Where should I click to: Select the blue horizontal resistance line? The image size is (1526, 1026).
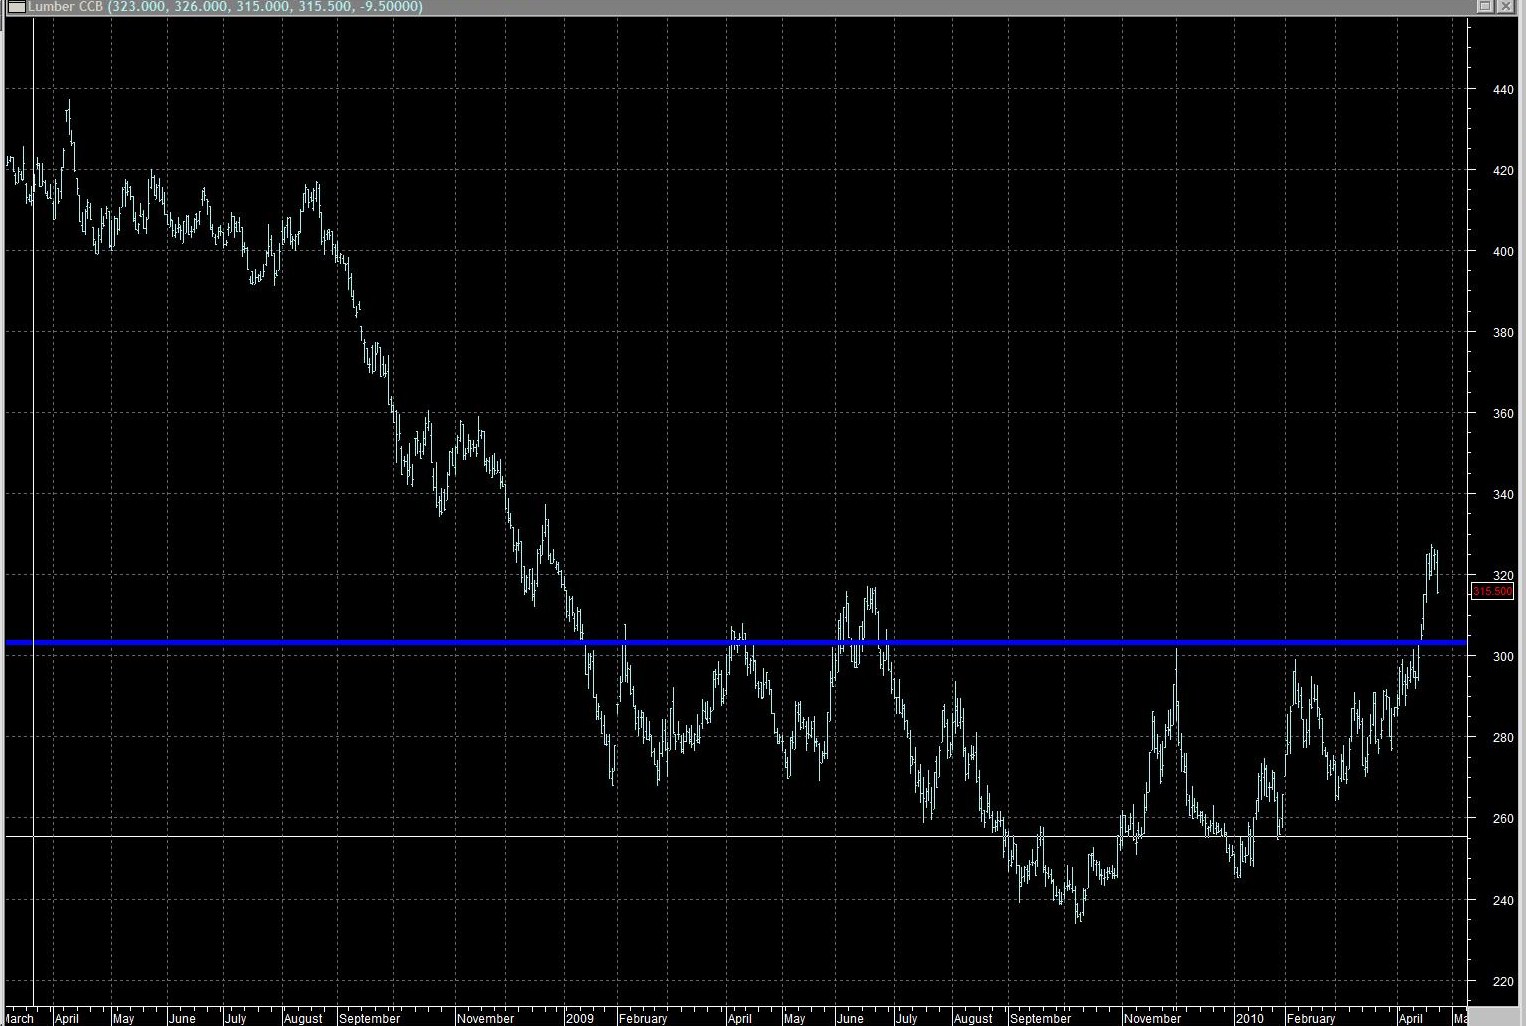pyautogui.click(x=700, y=643)
